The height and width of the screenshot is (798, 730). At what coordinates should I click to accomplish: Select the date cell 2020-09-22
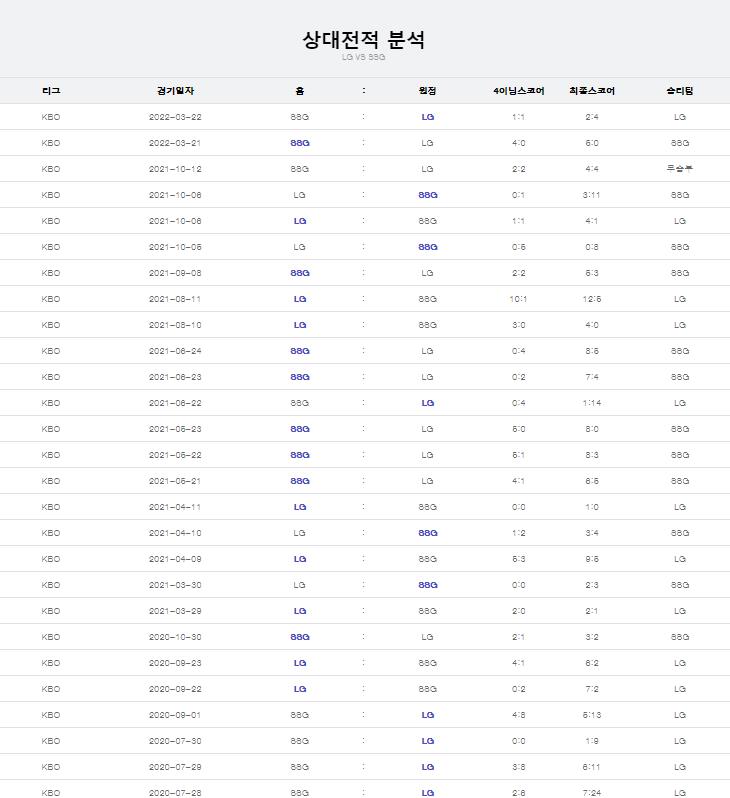pos(175,689)
